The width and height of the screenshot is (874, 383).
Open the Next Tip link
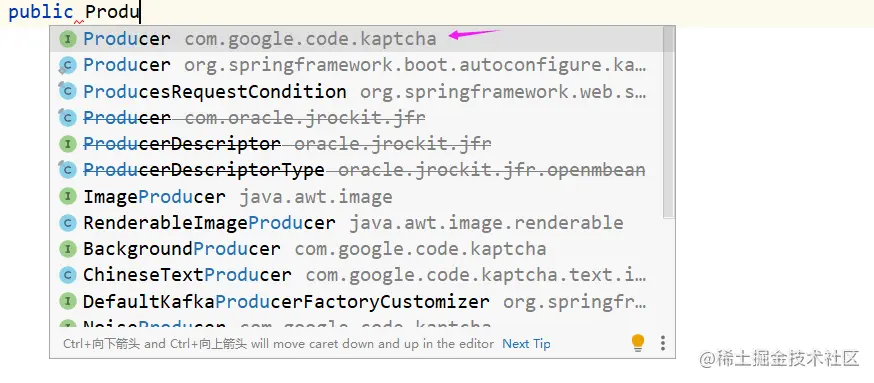pyautogui.click(x=526, y=344)
